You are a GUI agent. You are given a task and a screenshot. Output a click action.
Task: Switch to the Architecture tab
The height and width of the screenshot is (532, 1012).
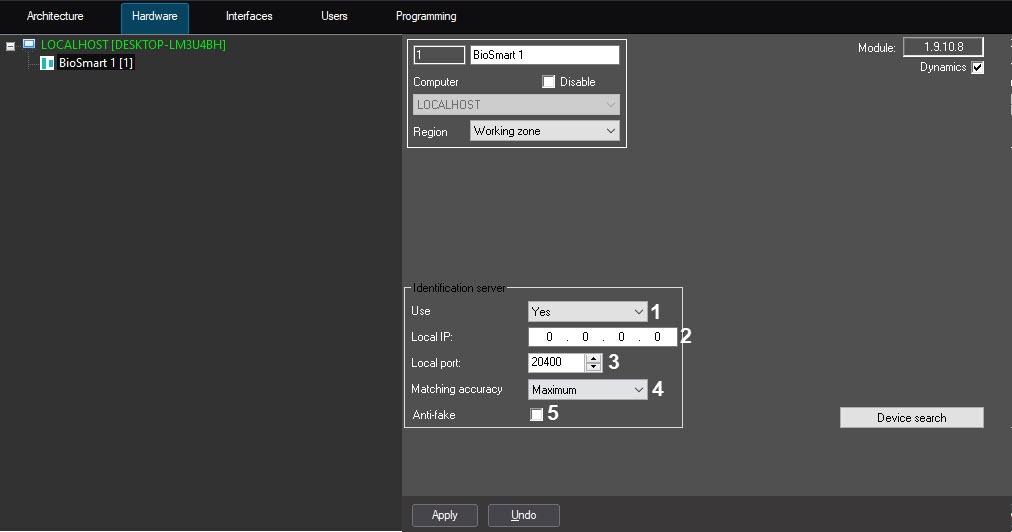pyautogui.click(x=55, y=16)
